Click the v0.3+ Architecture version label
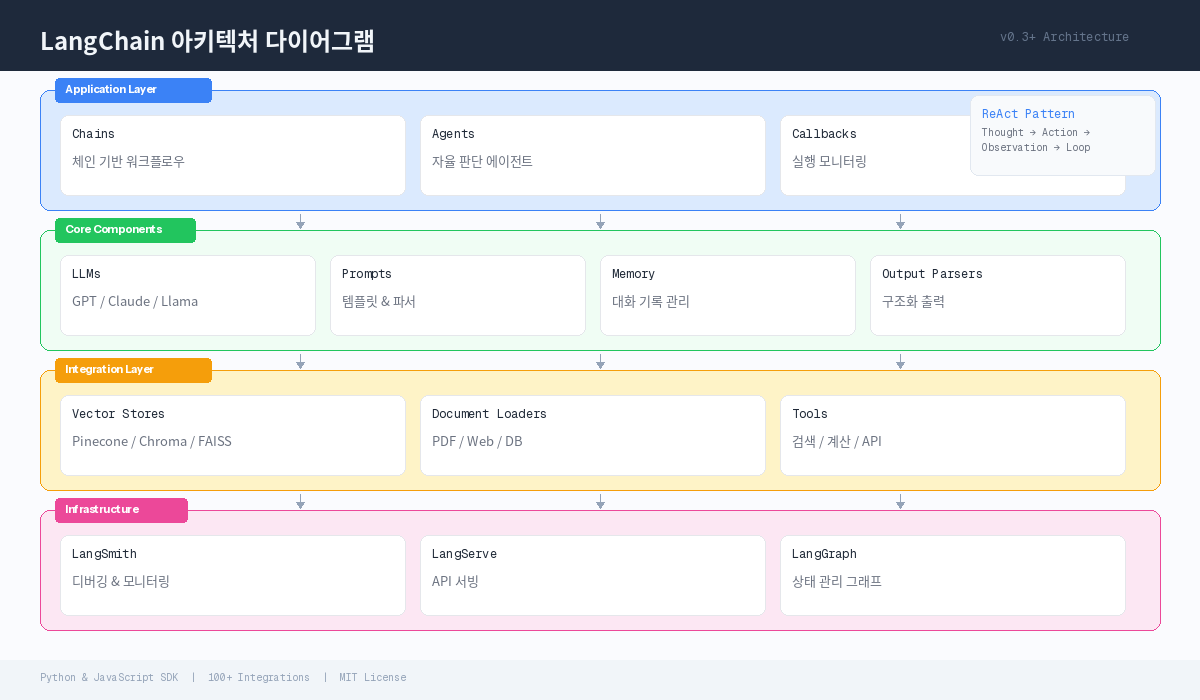 click(x=1064, y=37)
